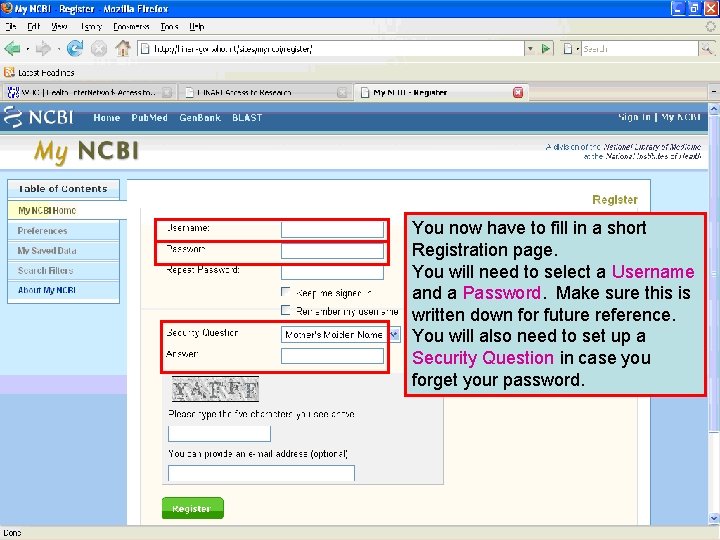Click the Home link in NCBI header
Screen dimensions: 720x540
coord(107,118)
